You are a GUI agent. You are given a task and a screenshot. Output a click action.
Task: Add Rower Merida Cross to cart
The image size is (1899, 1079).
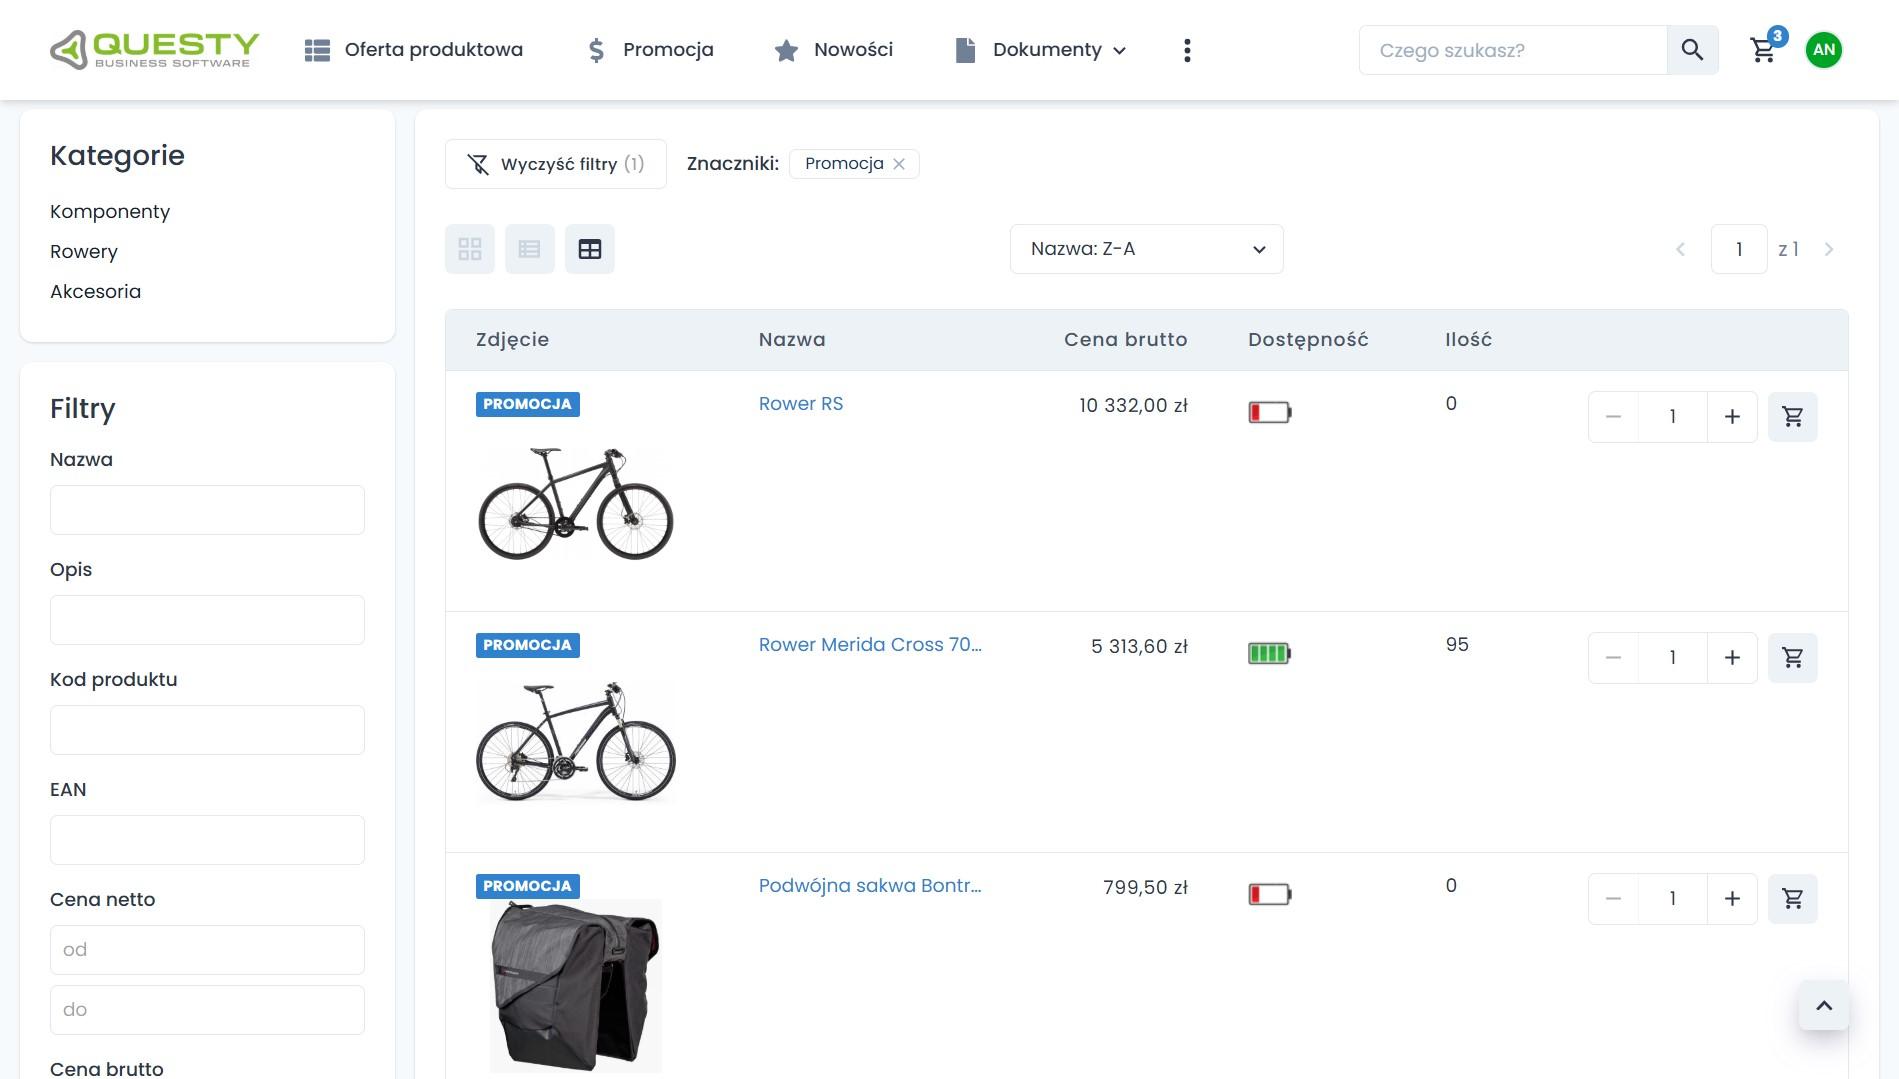pyautogui.click(x=1793, y=658)
